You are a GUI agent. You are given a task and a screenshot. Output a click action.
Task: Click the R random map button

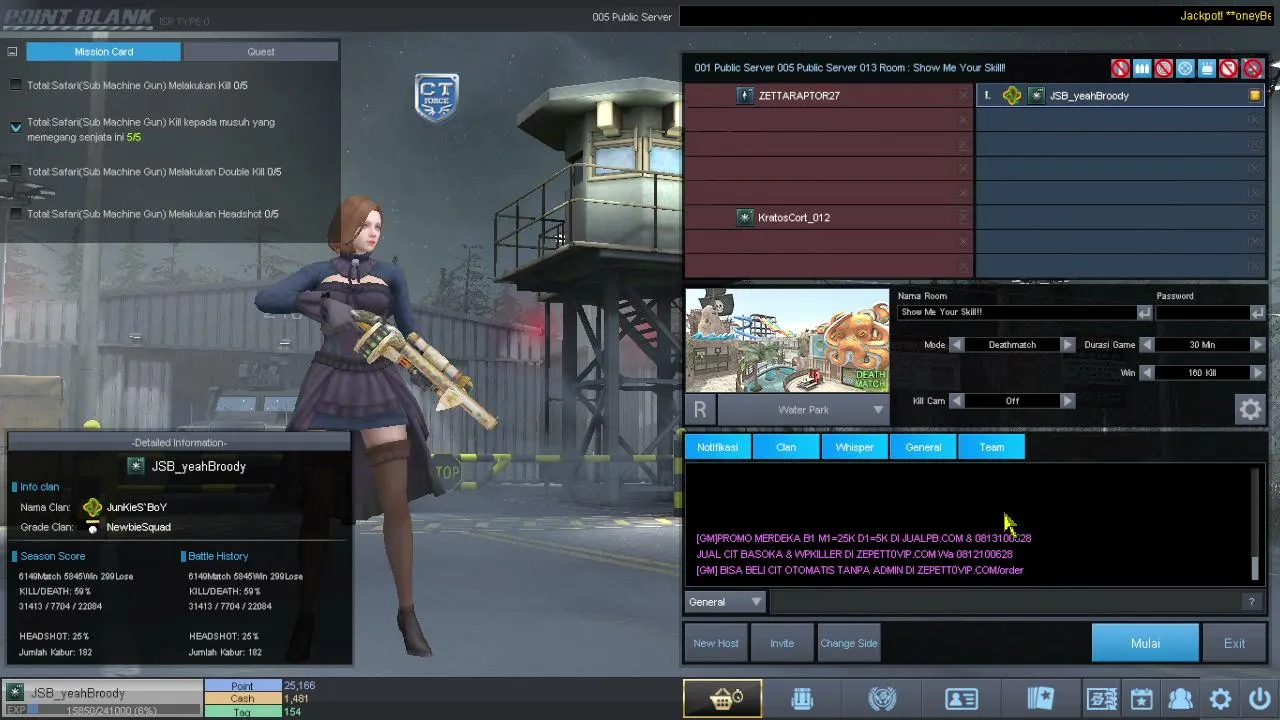(700, 409)
